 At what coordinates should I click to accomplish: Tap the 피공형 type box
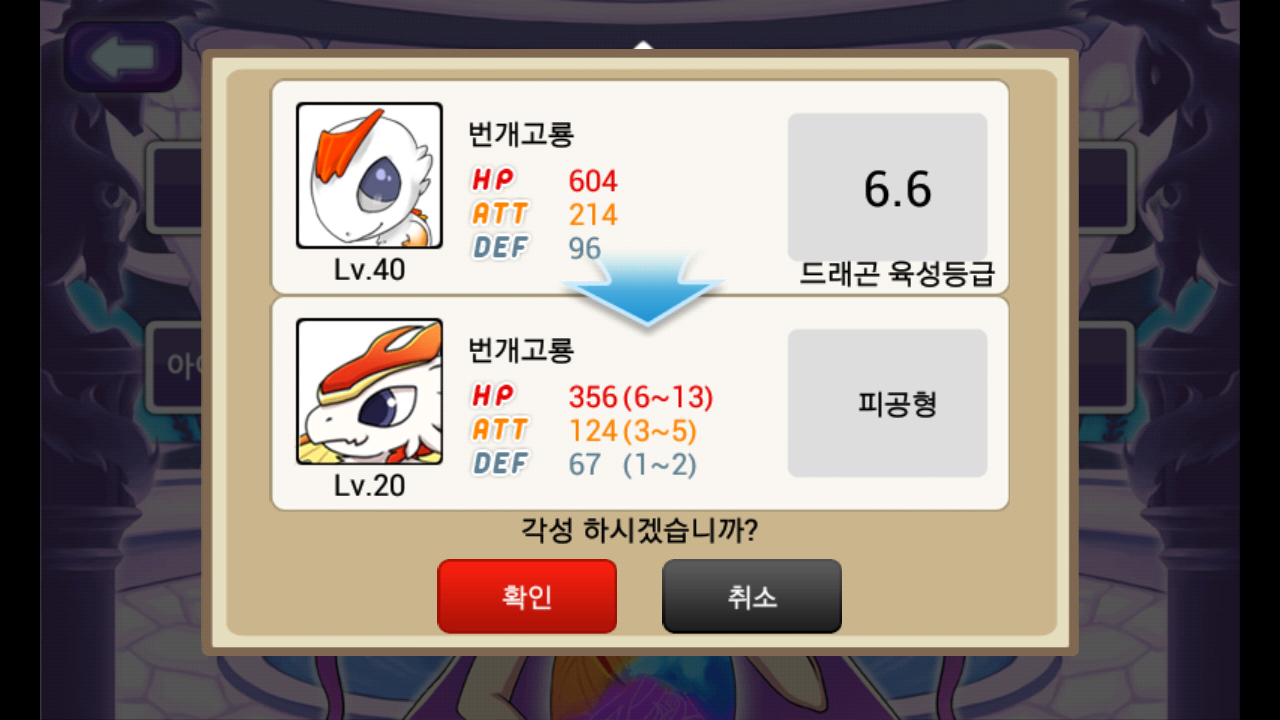pos(888,403)
